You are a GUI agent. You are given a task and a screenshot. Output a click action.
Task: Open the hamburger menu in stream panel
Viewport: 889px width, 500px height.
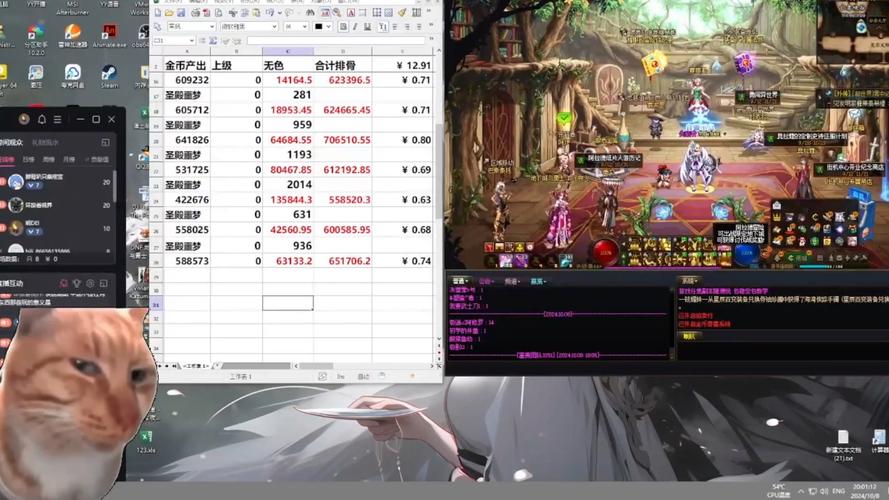pos(57,119)
